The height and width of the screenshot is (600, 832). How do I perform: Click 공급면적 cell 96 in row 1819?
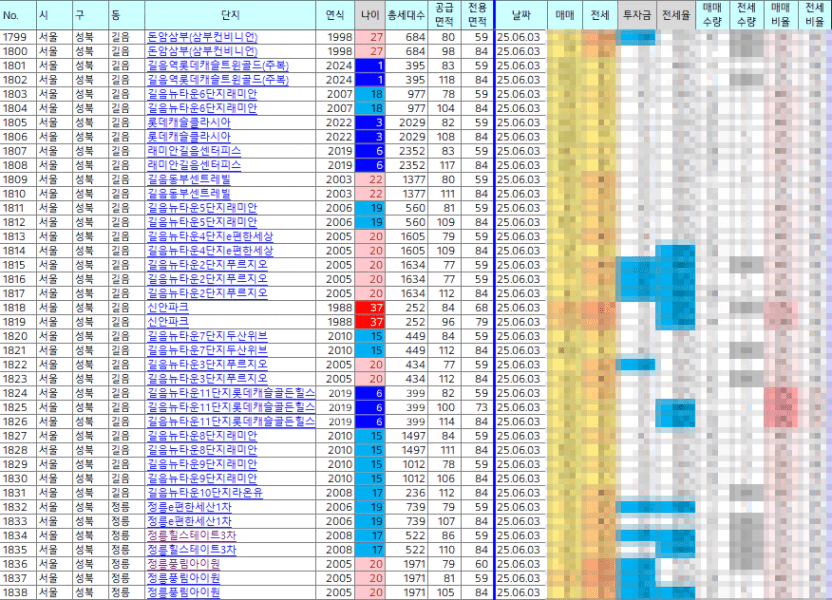point(444,322)
